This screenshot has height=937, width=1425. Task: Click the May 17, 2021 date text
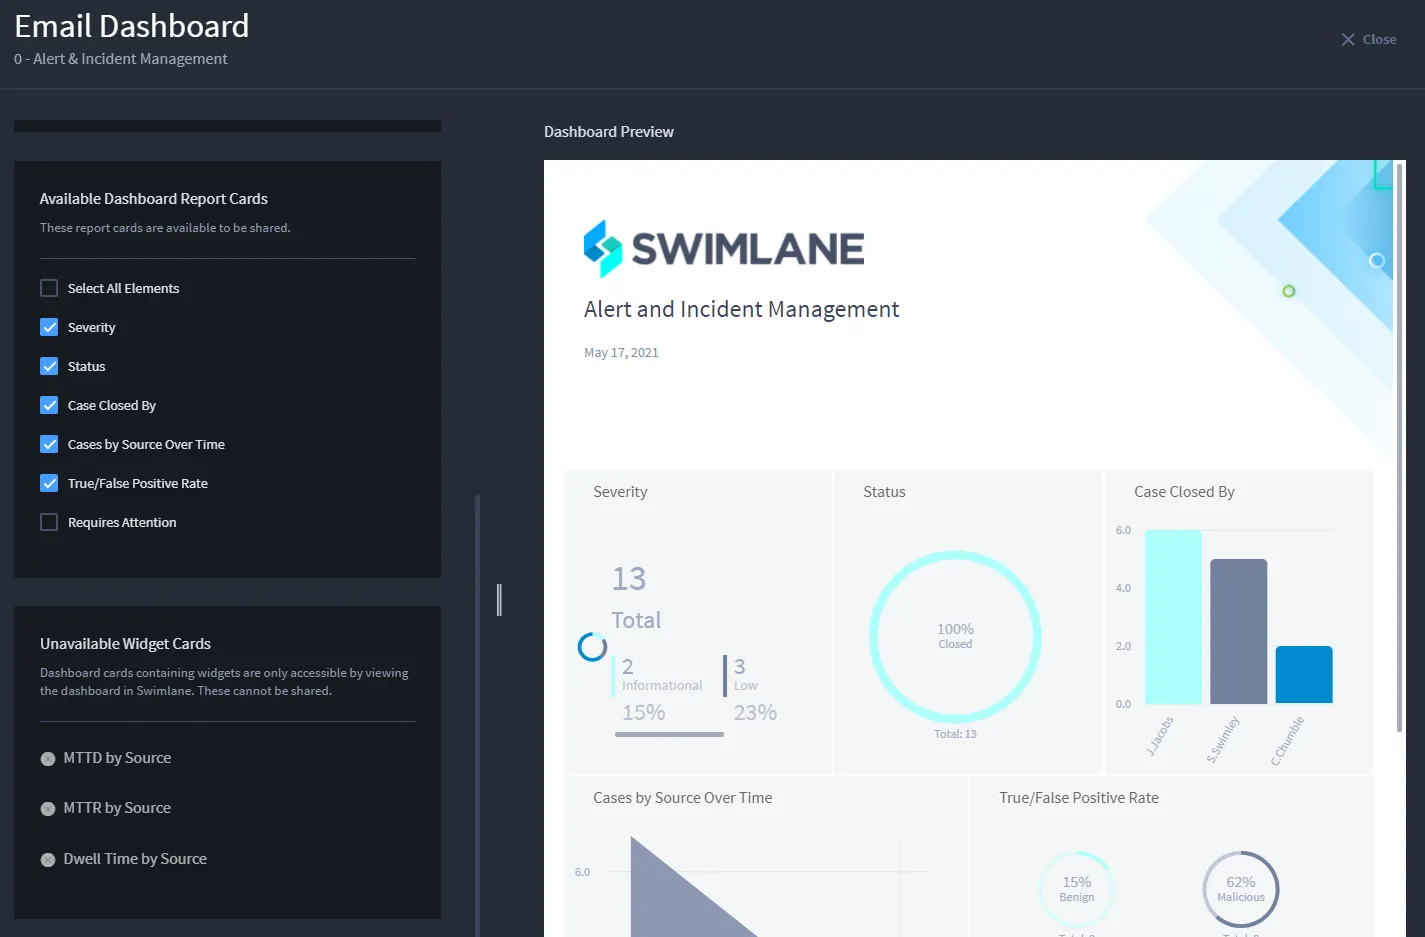coord(621,353)
